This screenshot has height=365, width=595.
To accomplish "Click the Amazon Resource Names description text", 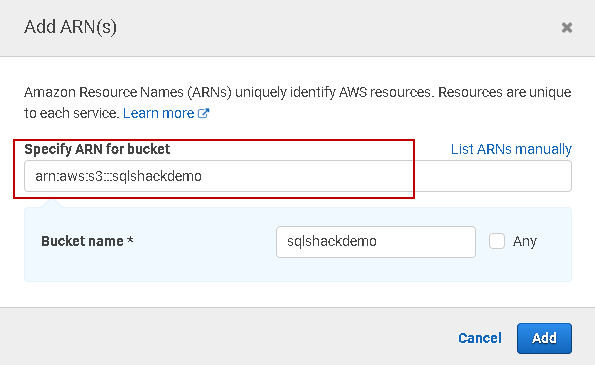I will (298, 102).
